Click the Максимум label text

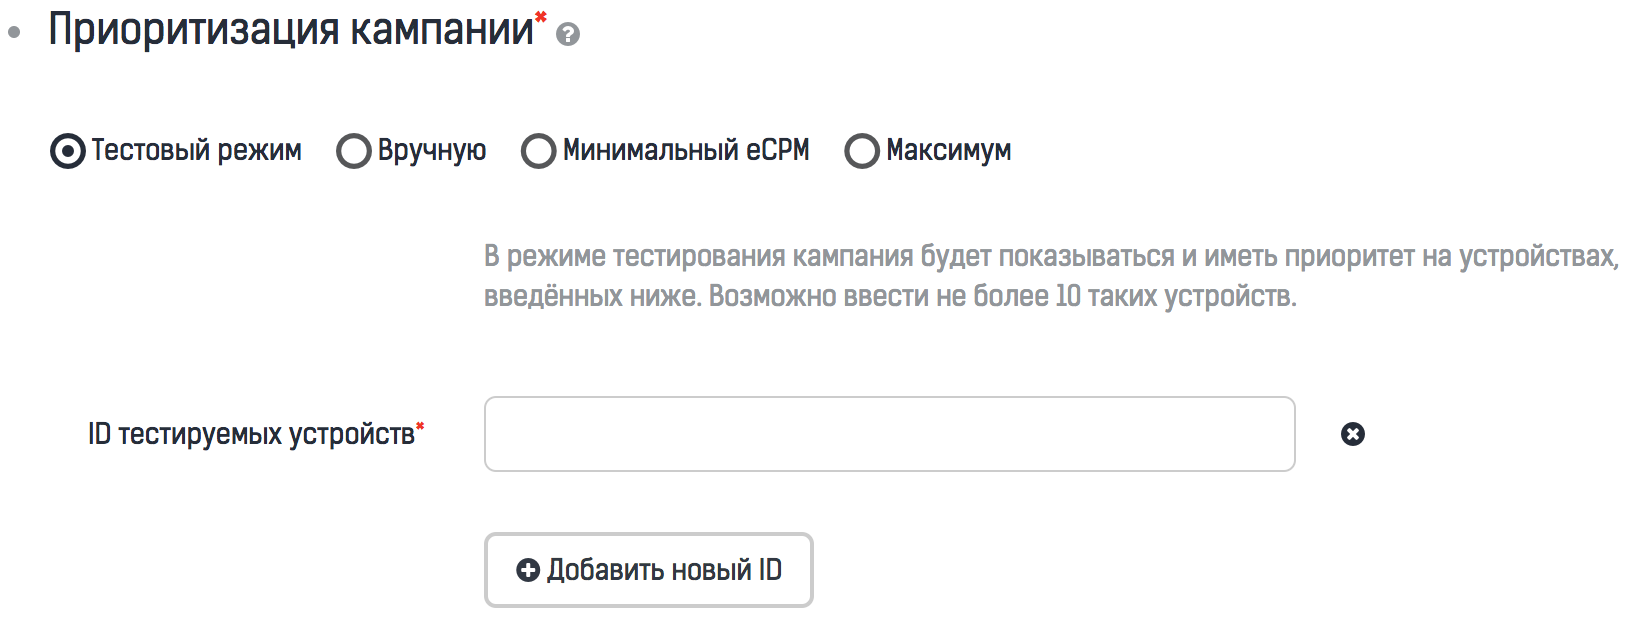[x=948, y=151]
